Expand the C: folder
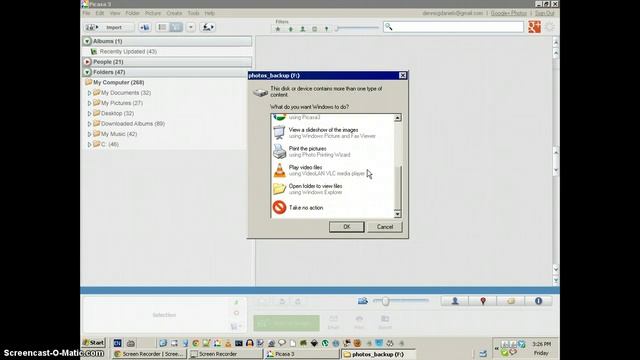Screen dimensions: 640x360 (89, 144)
